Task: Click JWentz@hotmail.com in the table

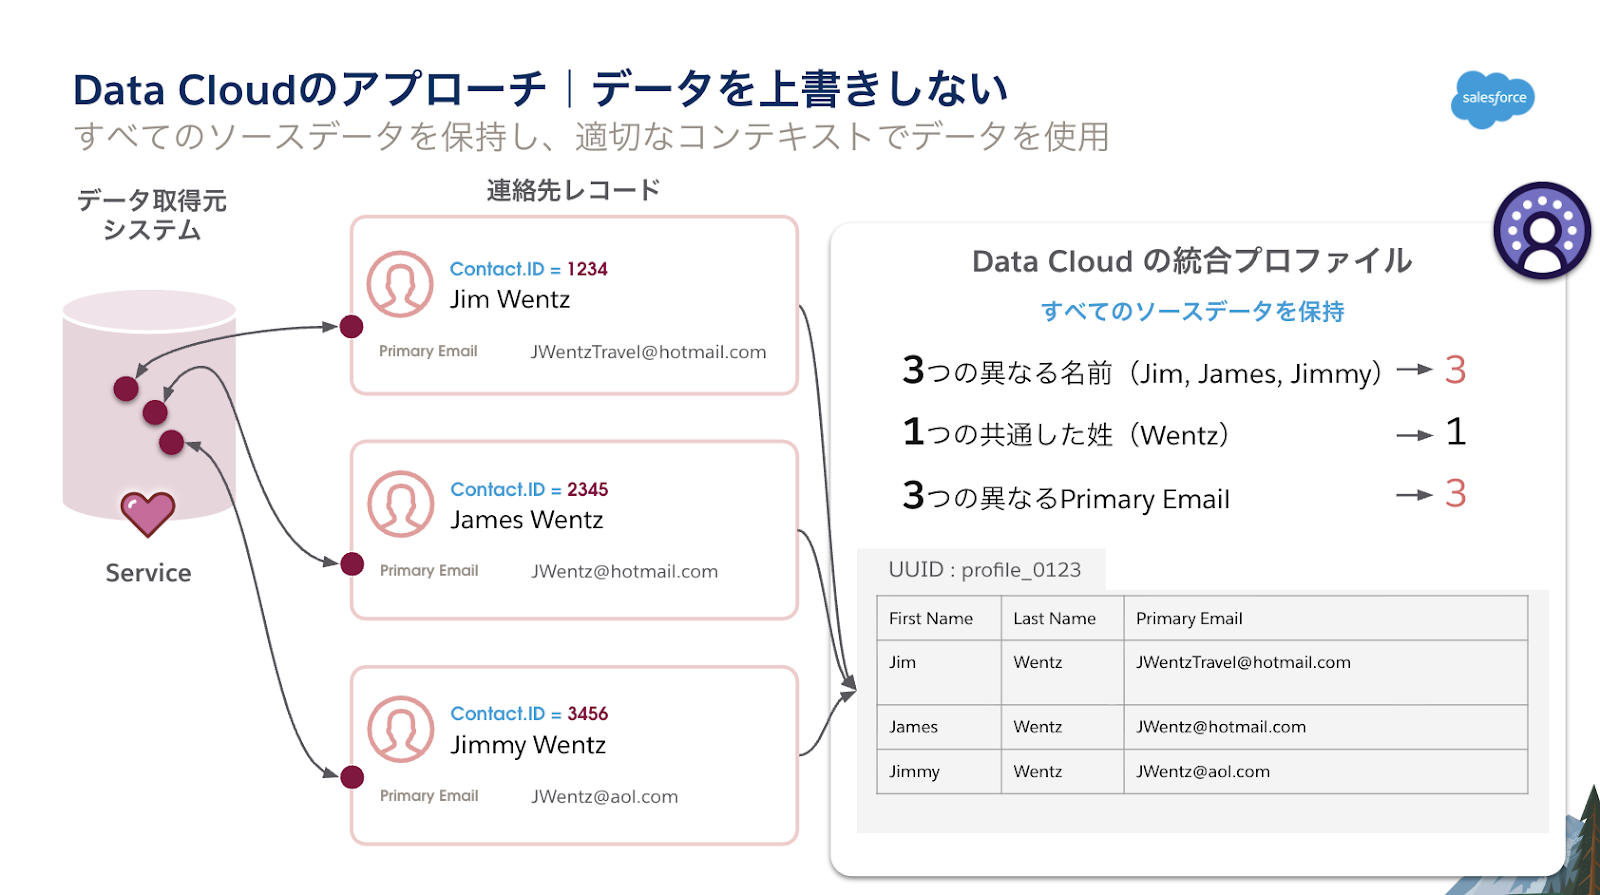Action: tap(1221, 727)
